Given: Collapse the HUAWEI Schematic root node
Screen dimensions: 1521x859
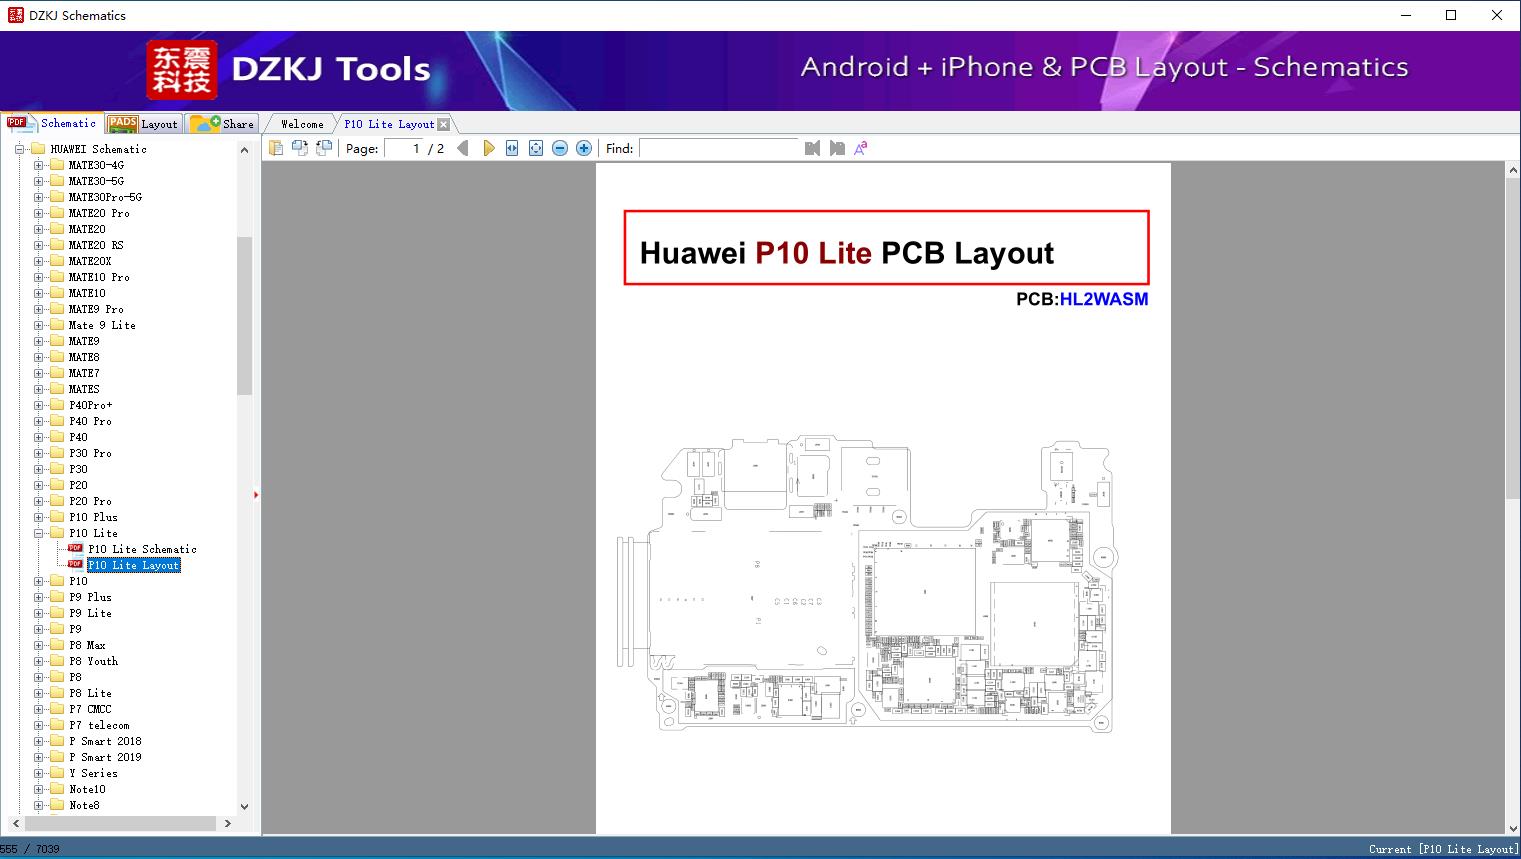Looking at the screenshot, I should 19,149.
